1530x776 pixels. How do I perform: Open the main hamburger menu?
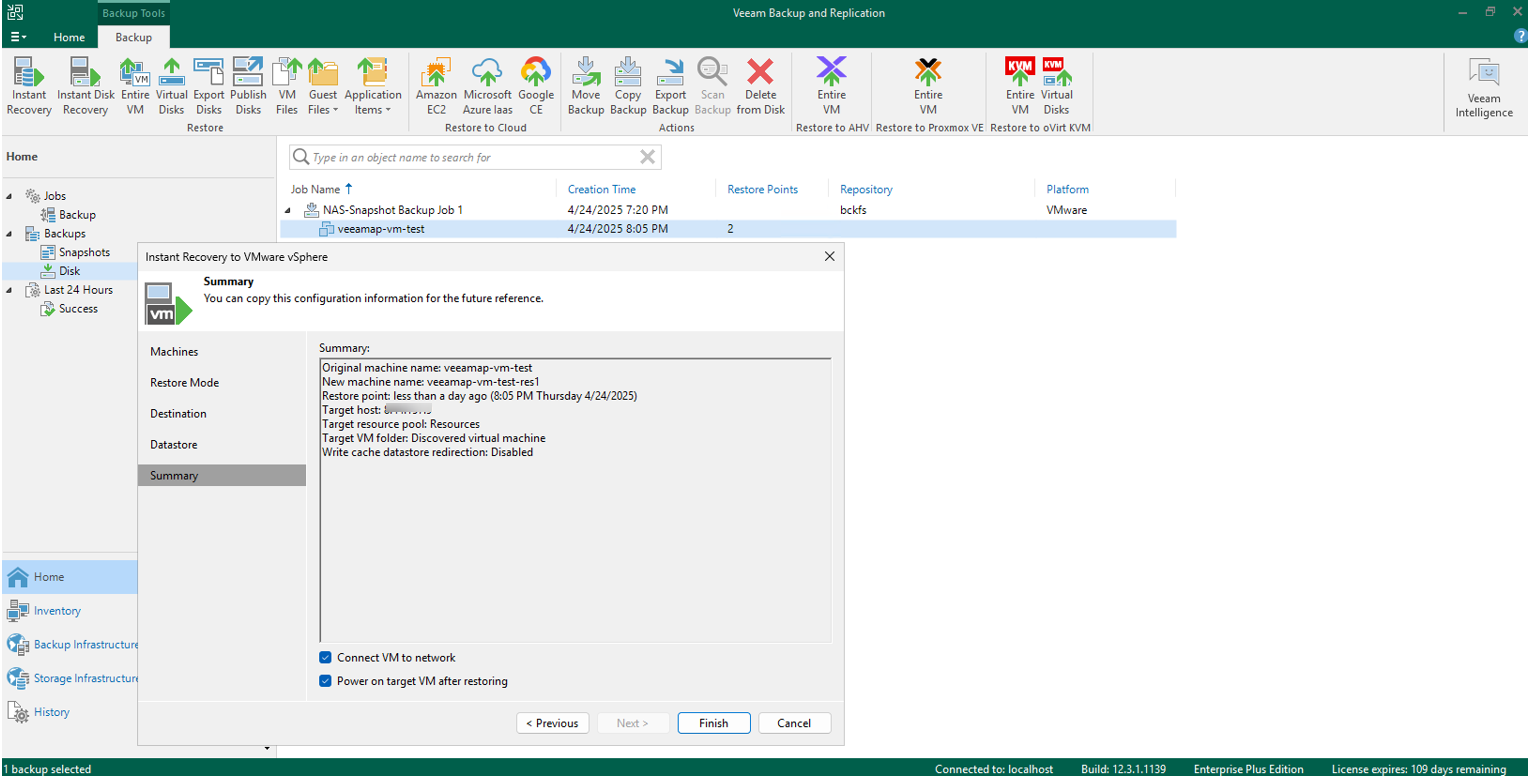click(x=18, y=37)
